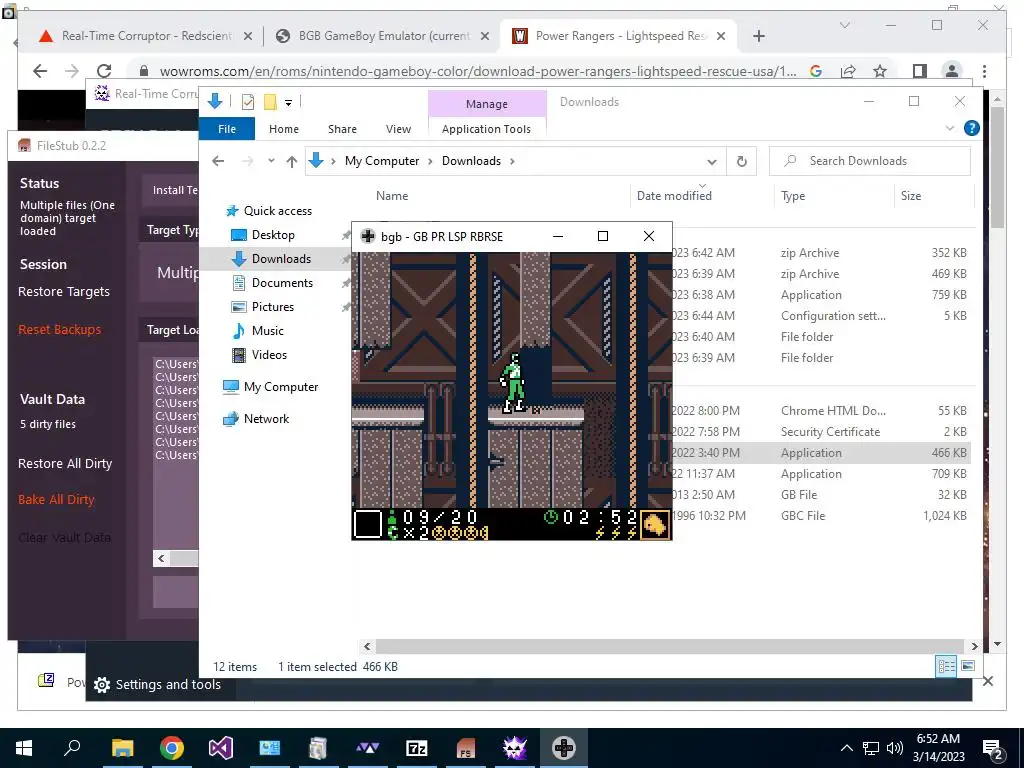Sort files by Size column

910,196
